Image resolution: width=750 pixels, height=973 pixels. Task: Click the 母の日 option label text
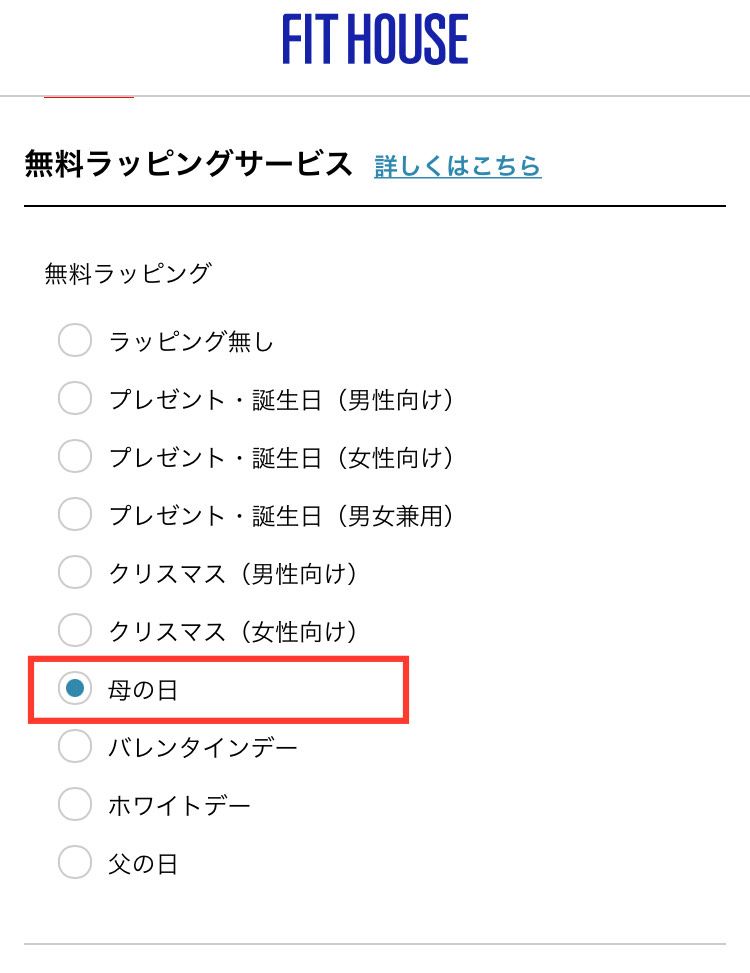coord(143,690)
